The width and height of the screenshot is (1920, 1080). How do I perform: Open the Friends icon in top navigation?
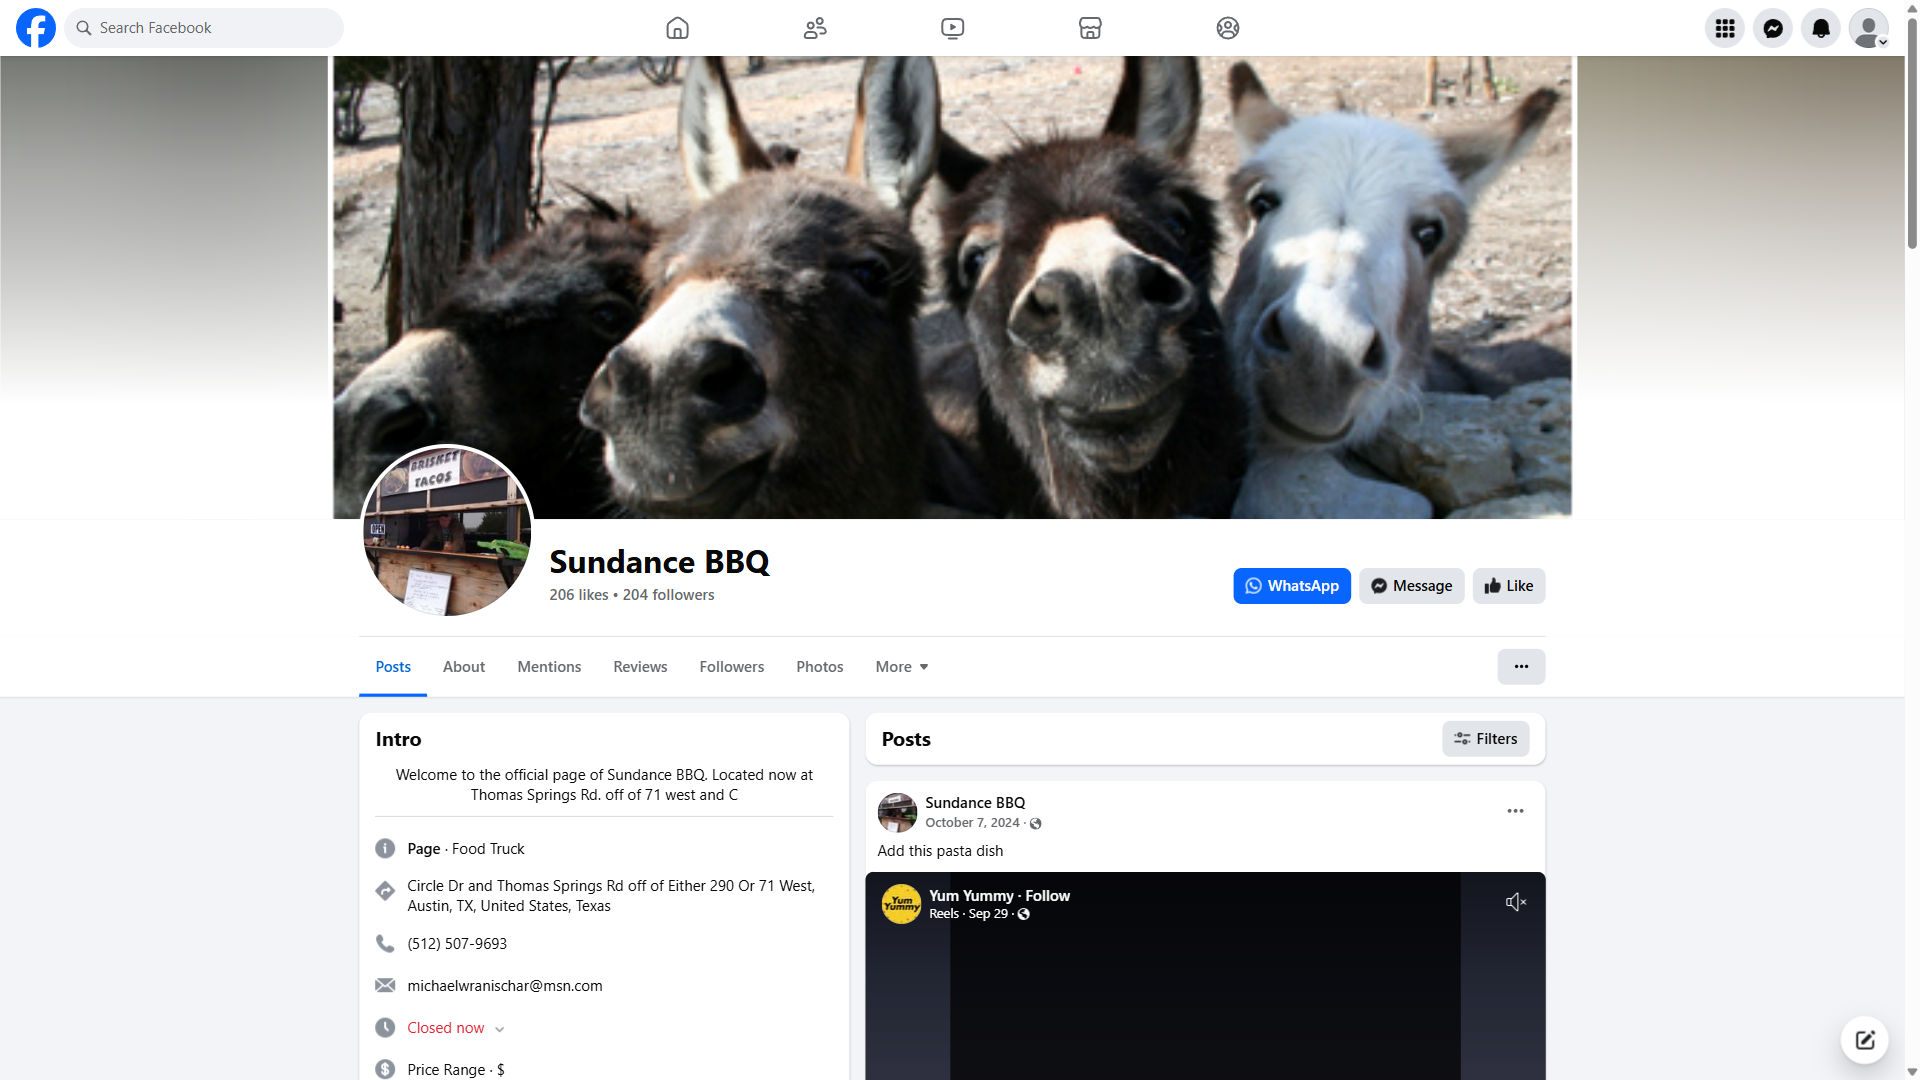point(815,28)
